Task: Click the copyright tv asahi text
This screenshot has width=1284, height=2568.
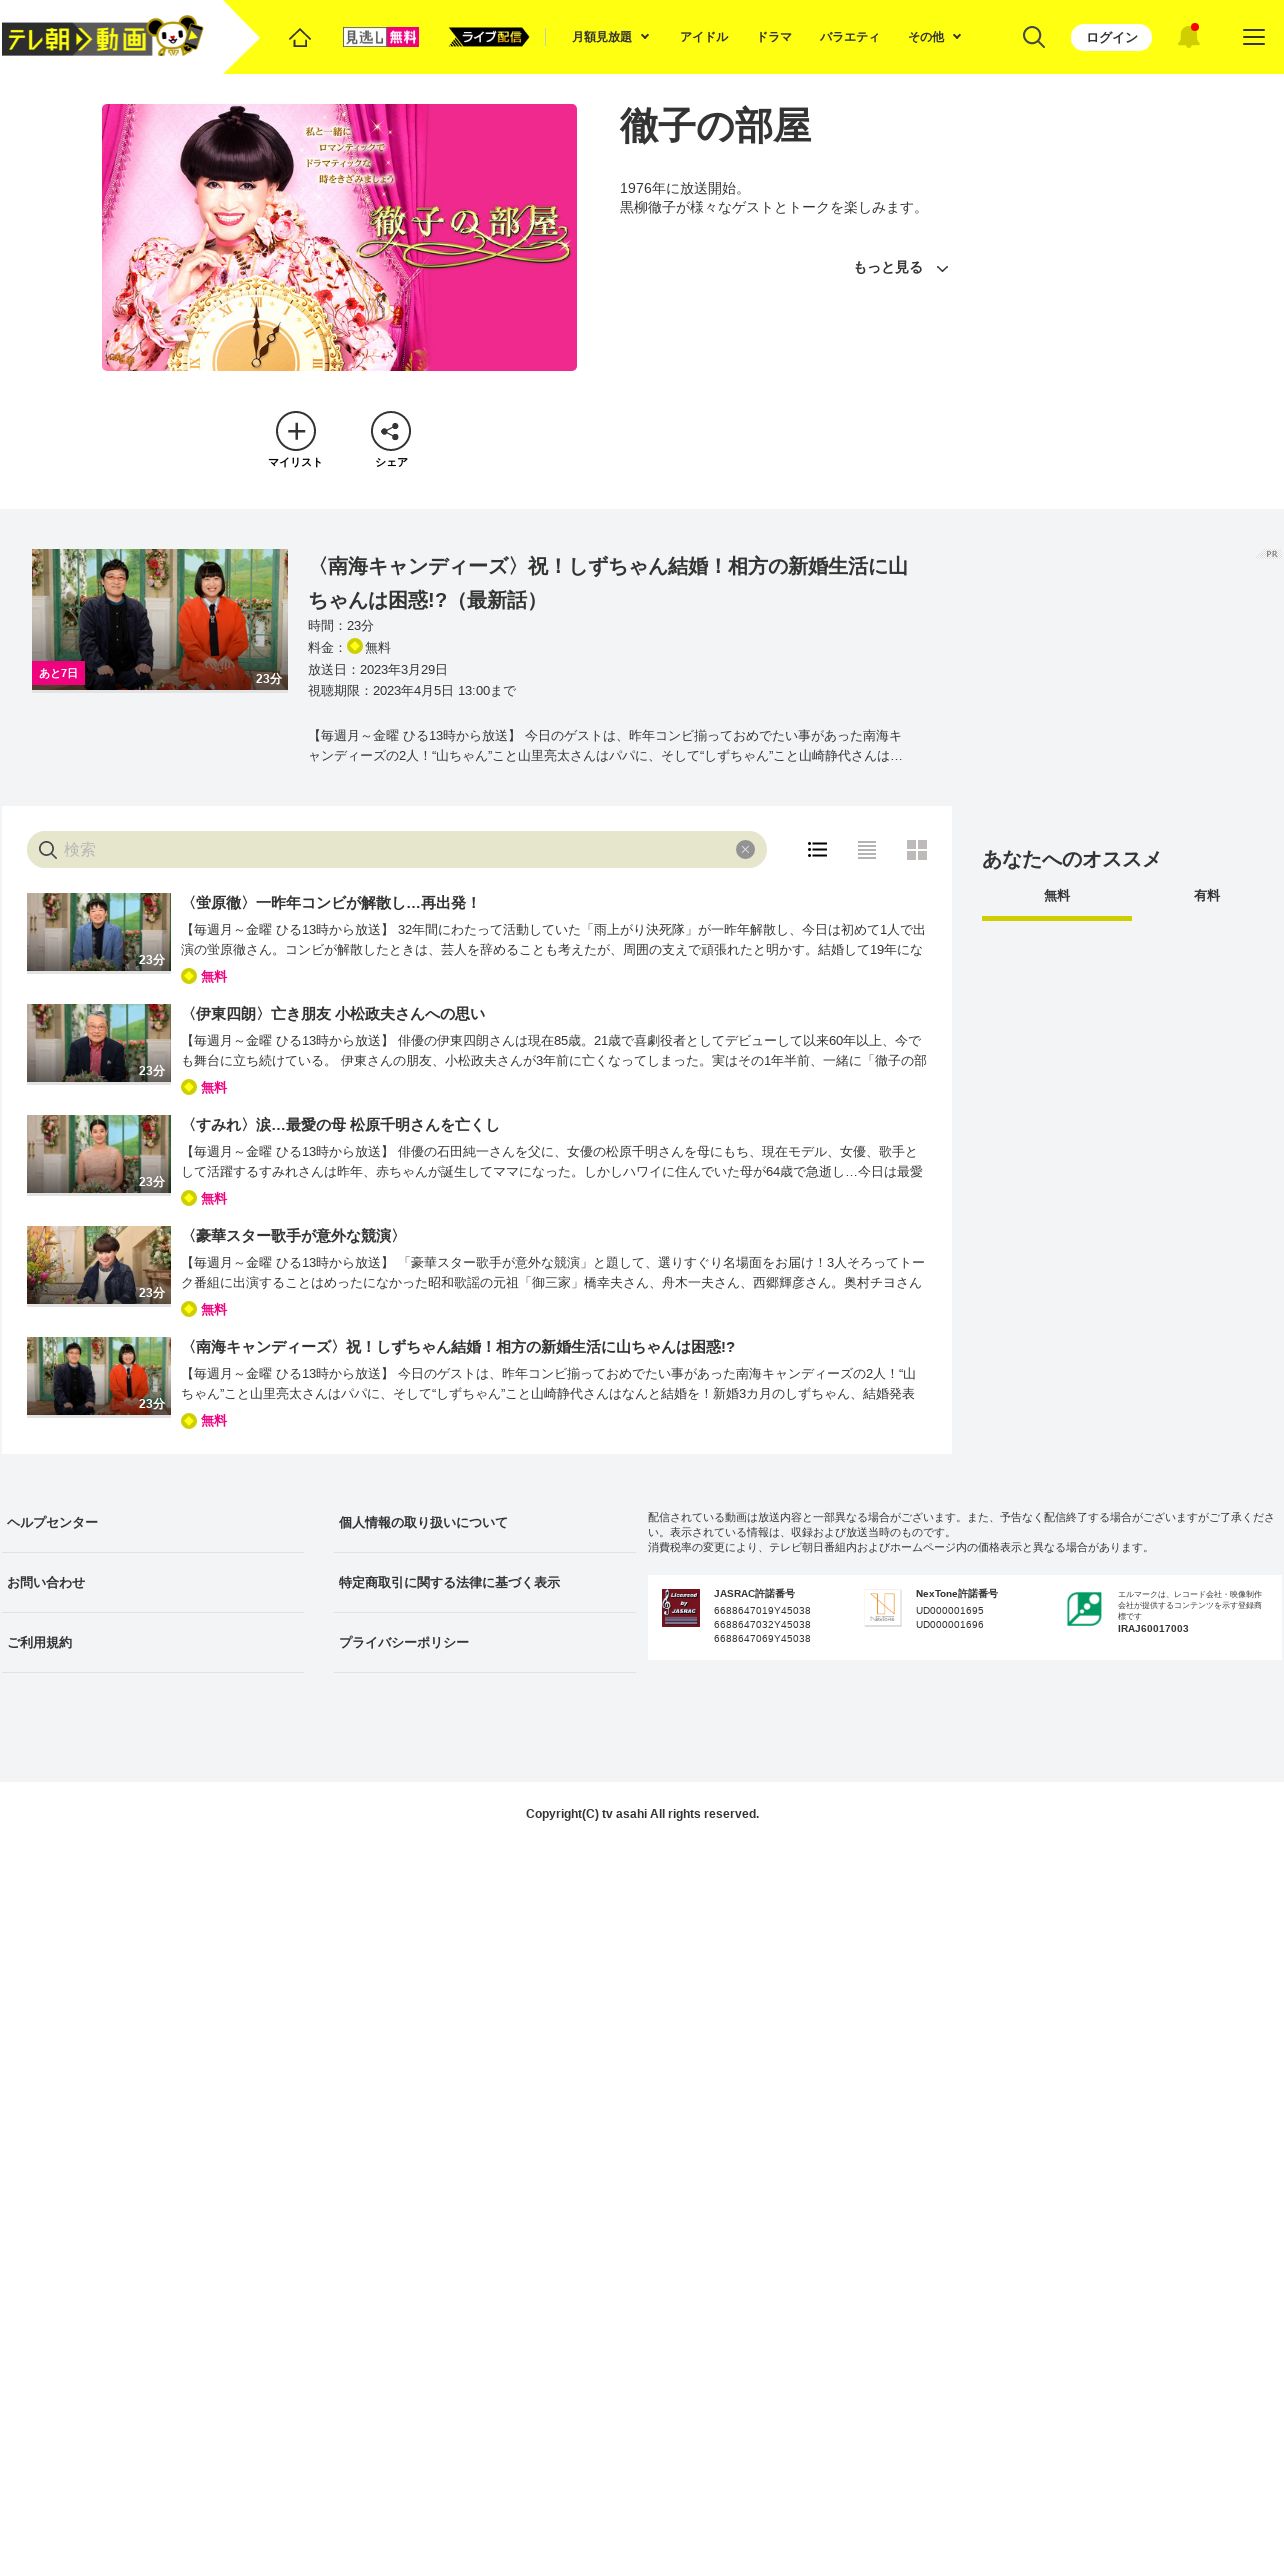Action: [642, 1813]
